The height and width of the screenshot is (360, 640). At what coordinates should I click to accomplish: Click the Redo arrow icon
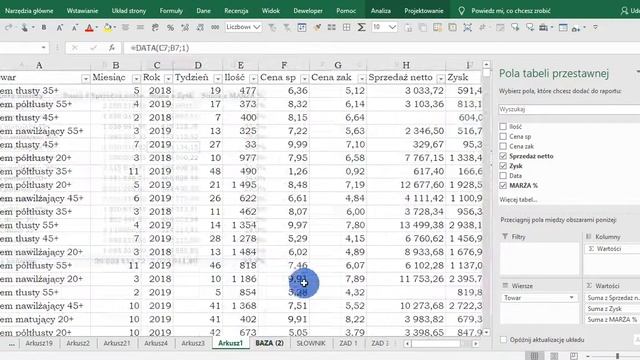point(8,28)
